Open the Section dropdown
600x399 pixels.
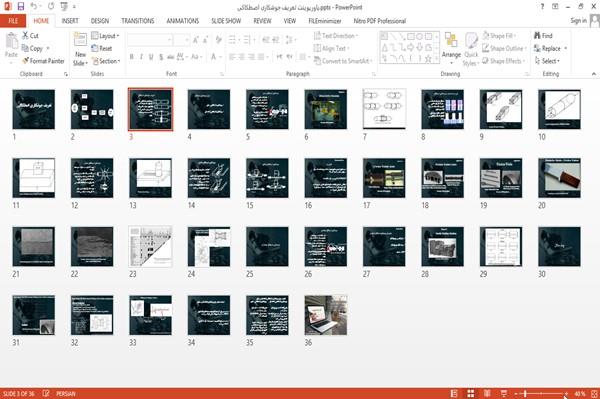pos(106,61)
